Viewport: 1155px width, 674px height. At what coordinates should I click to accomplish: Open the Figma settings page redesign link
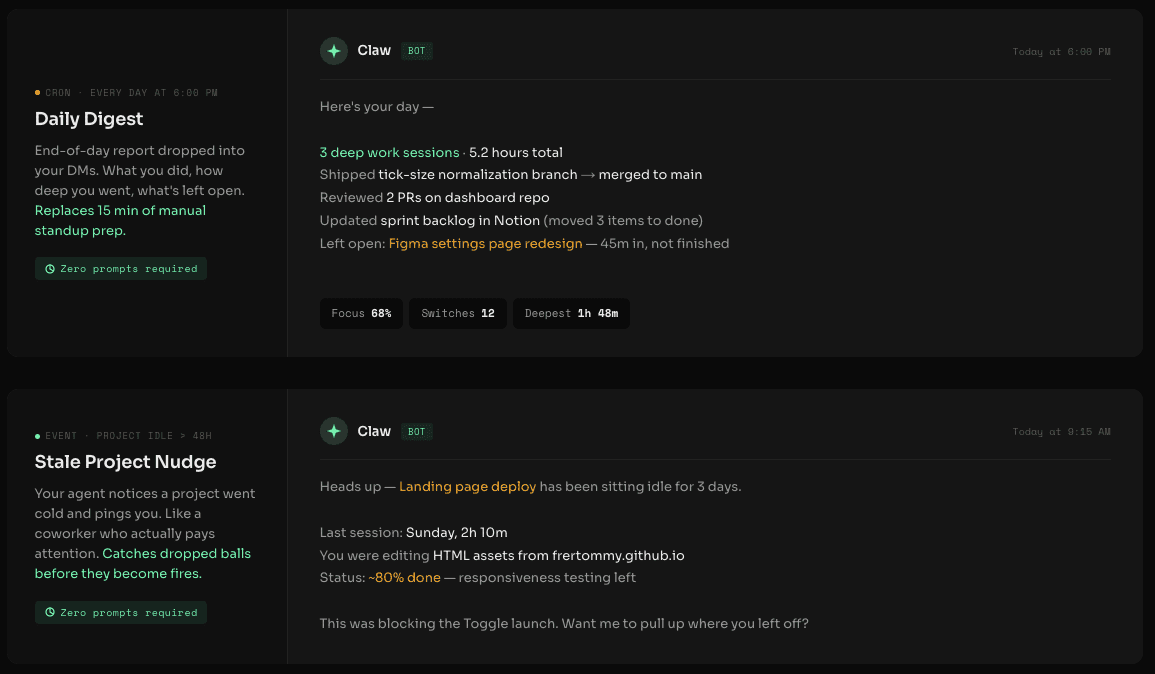pyautogui.click(x=485, y=244)
